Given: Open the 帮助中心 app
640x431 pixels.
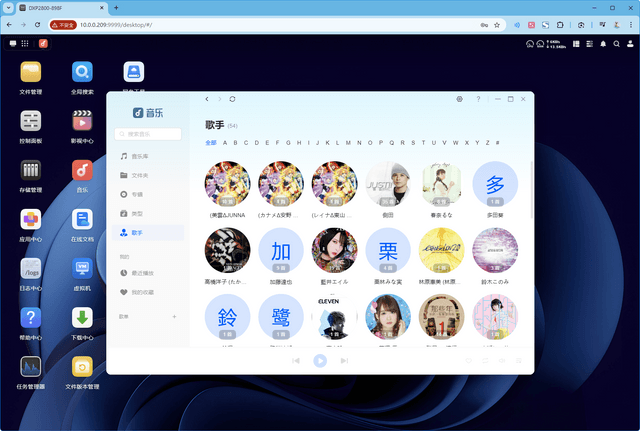Looking at the screenshot, I should pyautogui.click(x=31, y=318).
